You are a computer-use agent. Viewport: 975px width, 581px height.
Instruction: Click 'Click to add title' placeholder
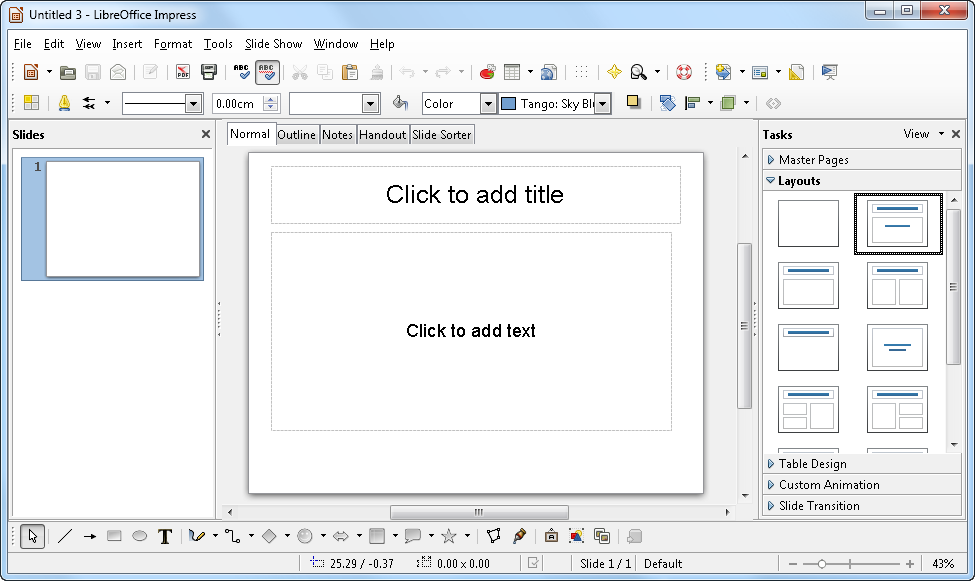pos(475,195)
